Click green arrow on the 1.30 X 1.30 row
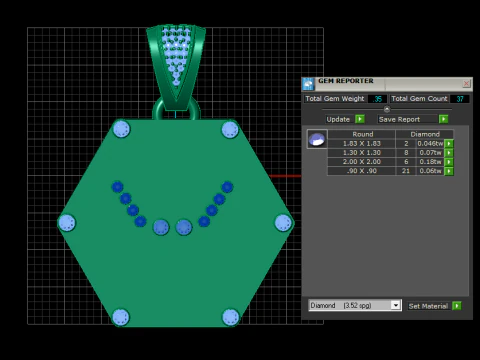This screenshot has width=480, height=360. click(449, 153)
